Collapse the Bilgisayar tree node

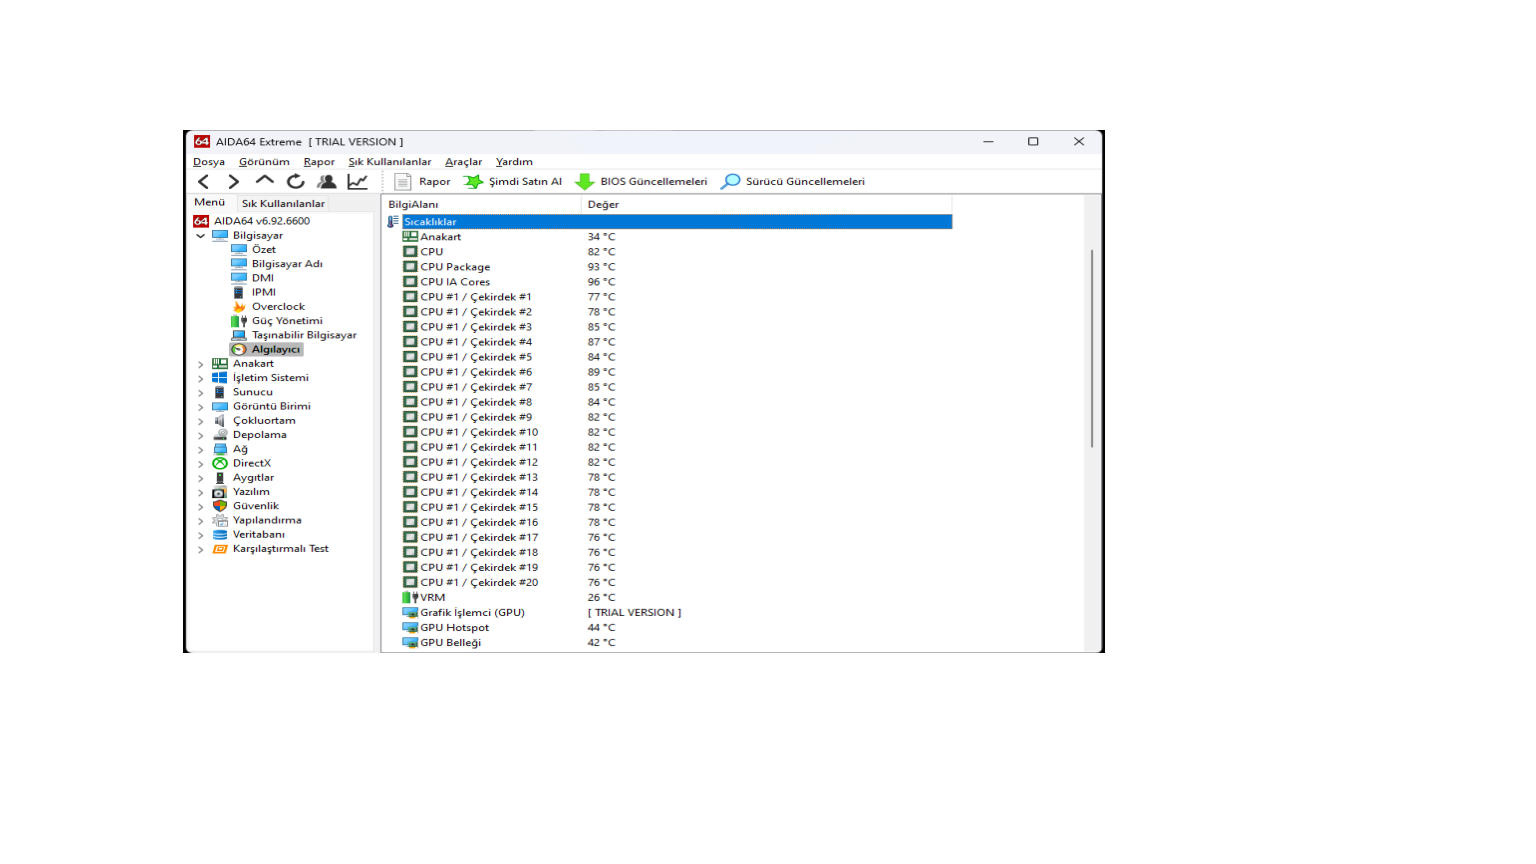[x=201, y=236]
